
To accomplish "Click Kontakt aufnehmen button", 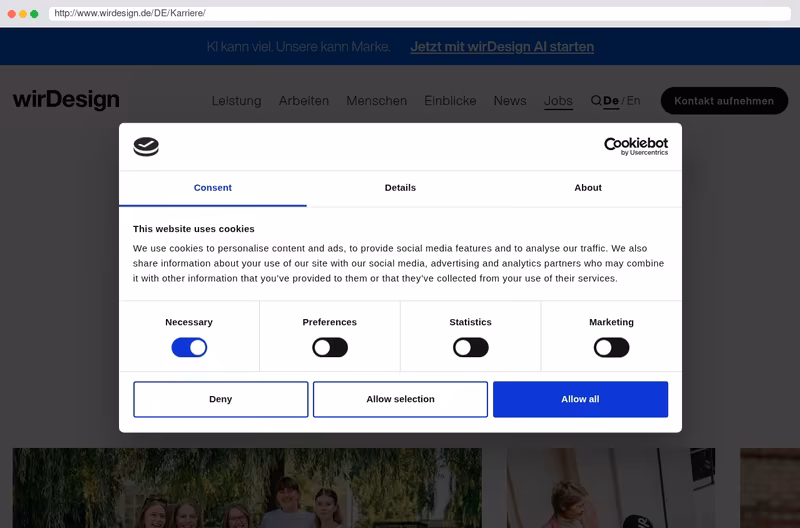I will tap(724, 100).
